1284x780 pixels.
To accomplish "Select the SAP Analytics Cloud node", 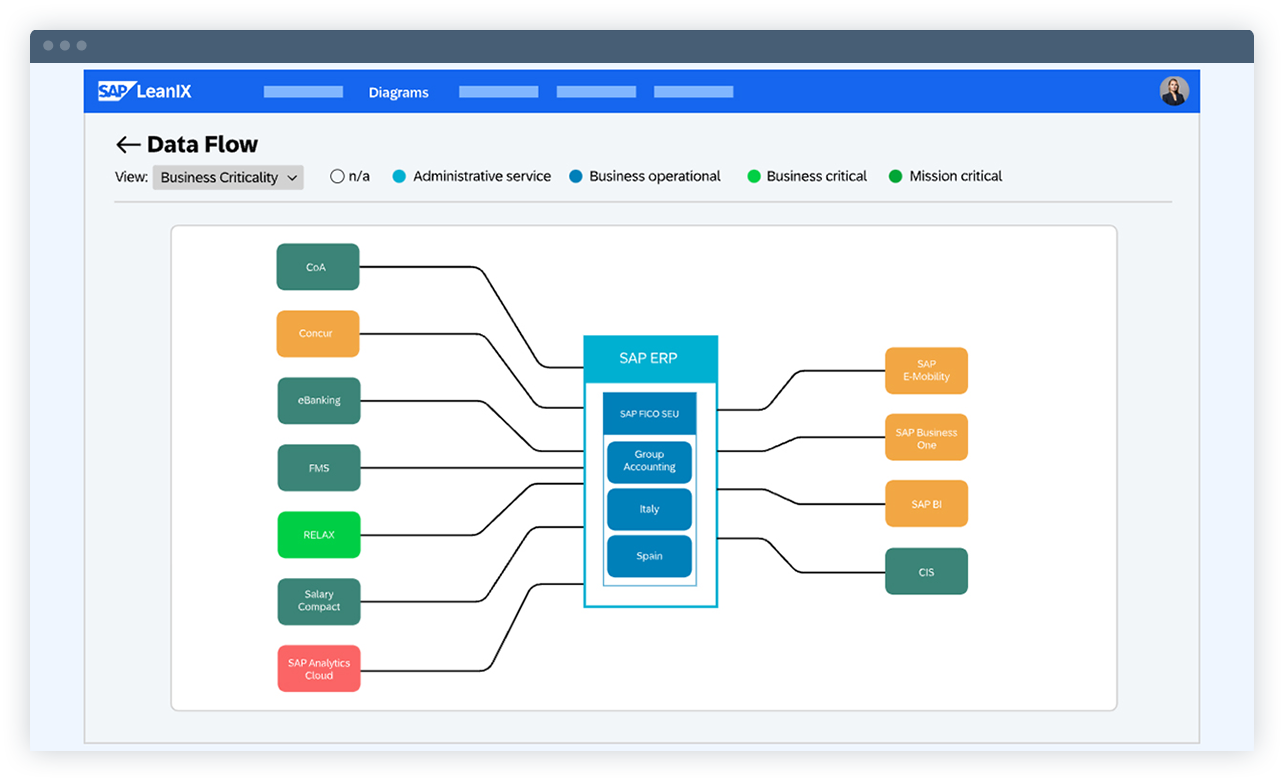I will point(318,668).
